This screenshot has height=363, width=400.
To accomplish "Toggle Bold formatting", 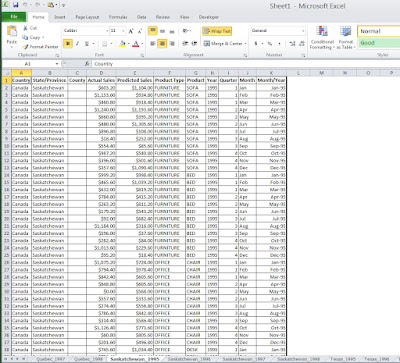I will pyautogui.click(x=68, y=44).
